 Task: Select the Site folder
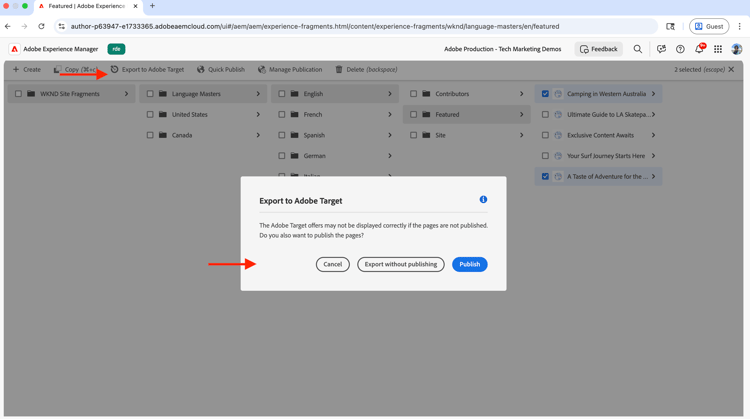(466, 135)
